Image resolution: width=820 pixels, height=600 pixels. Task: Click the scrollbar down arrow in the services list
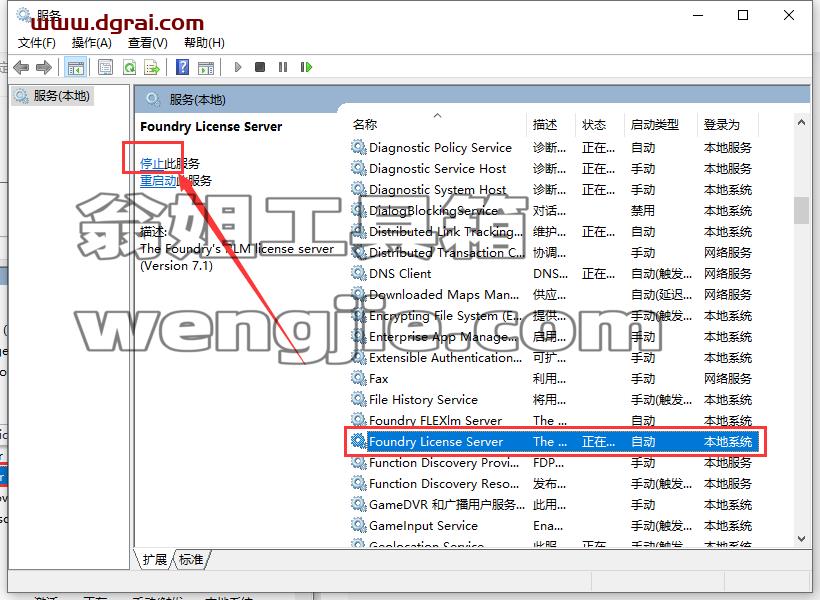[x=801, y=539]
